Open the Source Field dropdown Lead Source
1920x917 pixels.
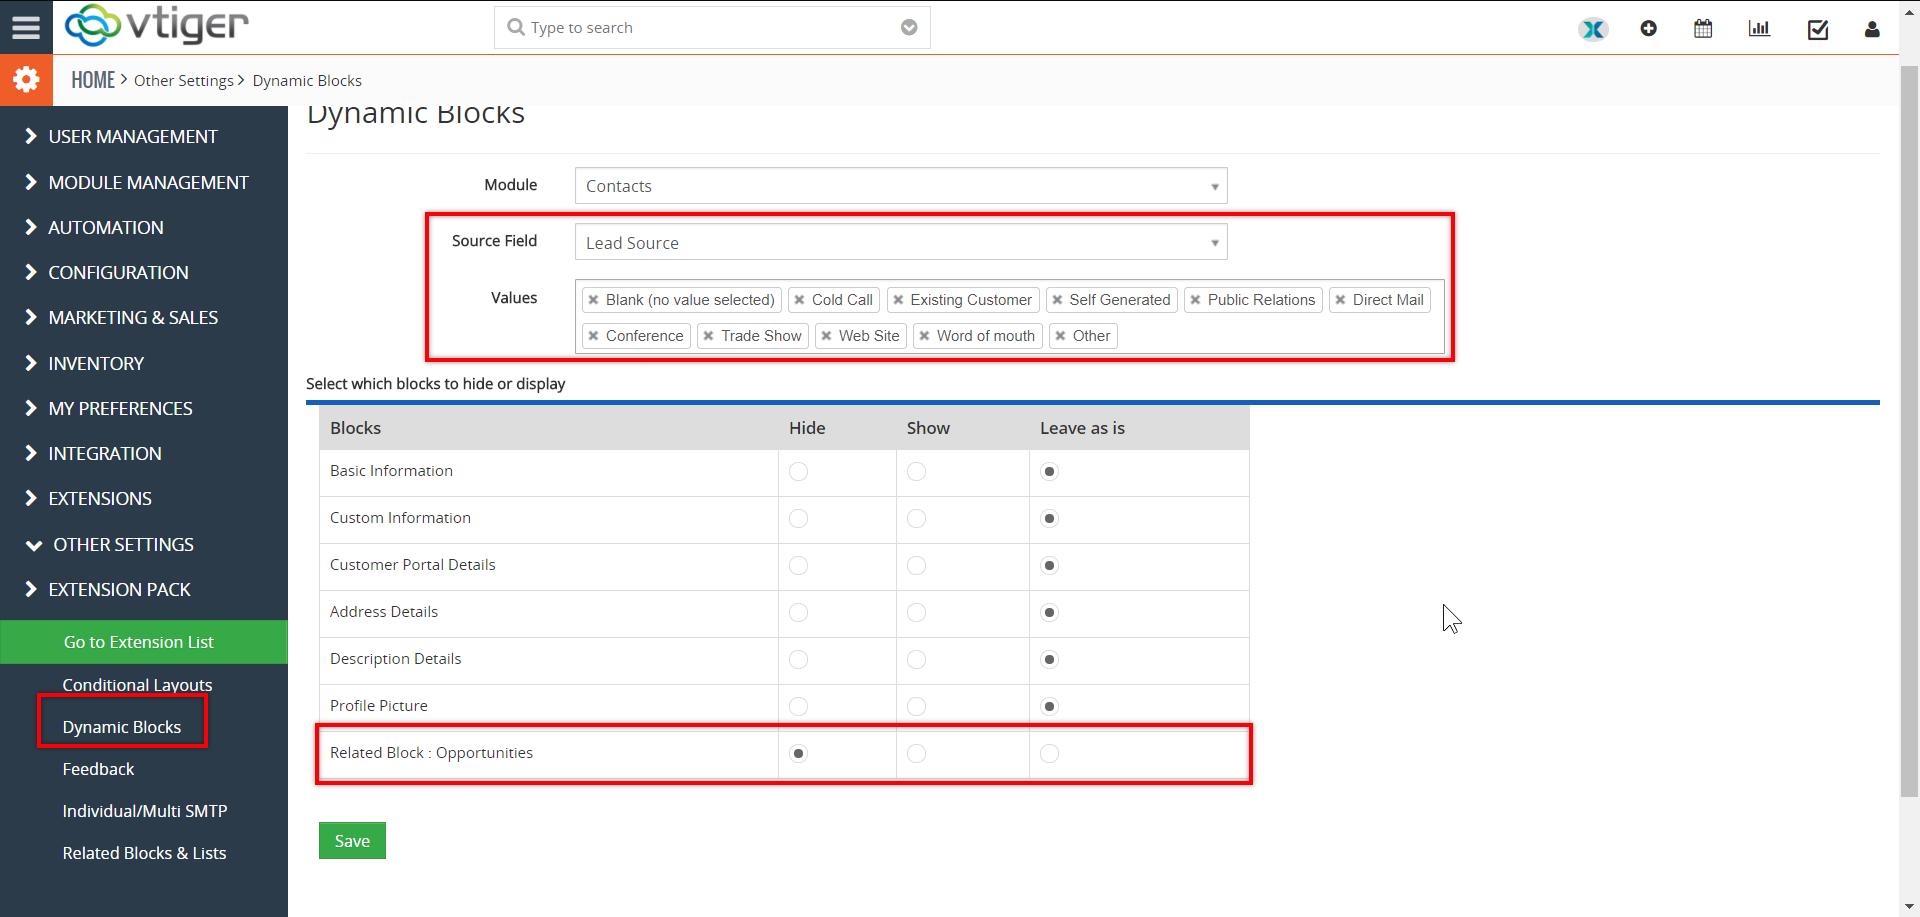(901, 243)
